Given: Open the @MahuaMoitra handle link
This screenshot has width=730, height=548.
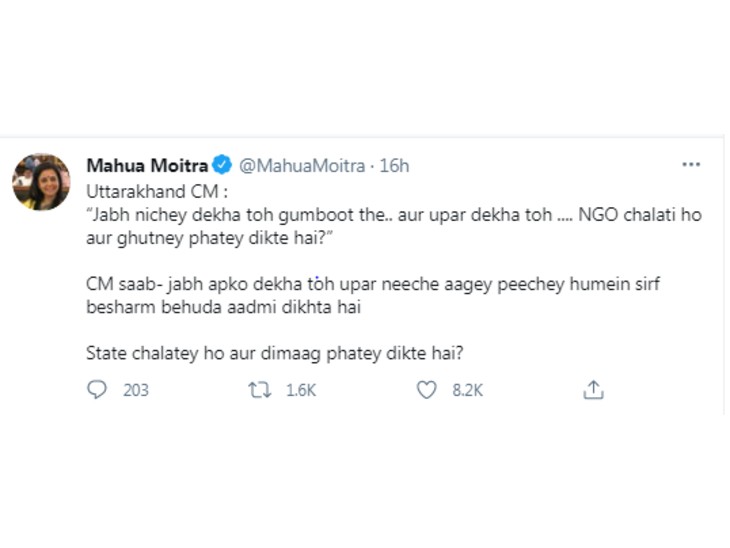Looking at the screenshot, I should [x=302, y=166].
